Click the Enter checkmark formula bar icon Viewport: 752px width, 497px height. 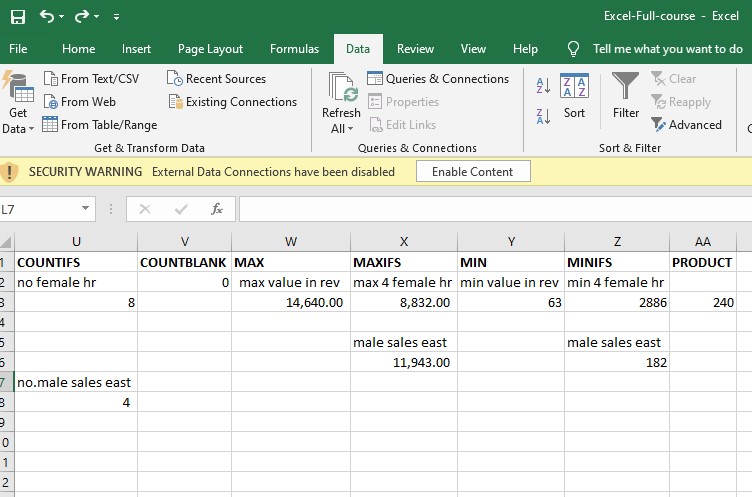pos(181,209)
